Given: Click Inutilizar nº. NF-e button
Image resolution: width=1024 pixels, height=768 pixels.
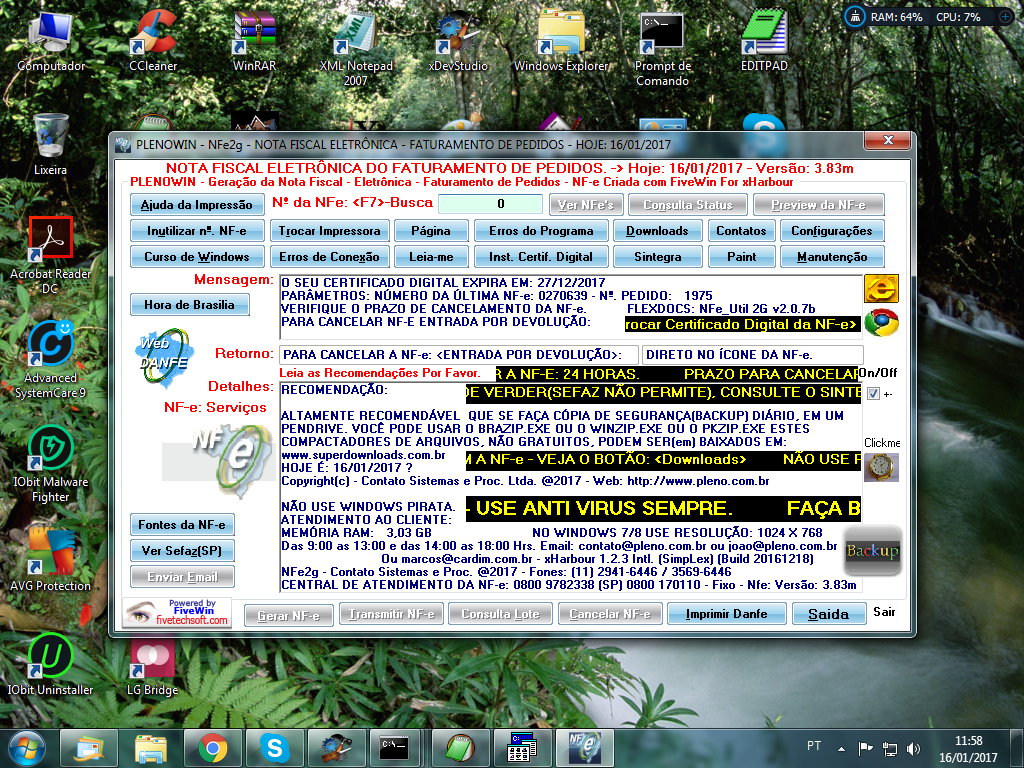Looking at the screenshot, I should pyautogui.click(x=197, y=231).
